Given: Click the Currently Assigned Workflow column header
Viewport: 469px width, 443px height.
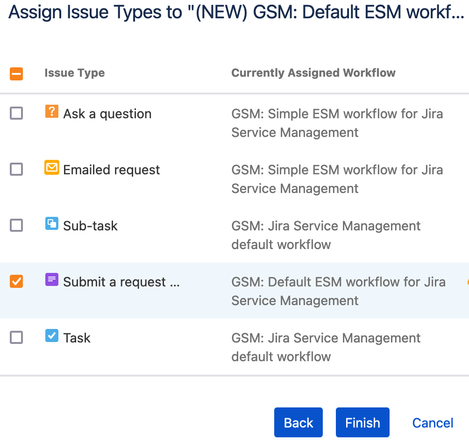Looking at the screenshot, I should click(313, 73).
